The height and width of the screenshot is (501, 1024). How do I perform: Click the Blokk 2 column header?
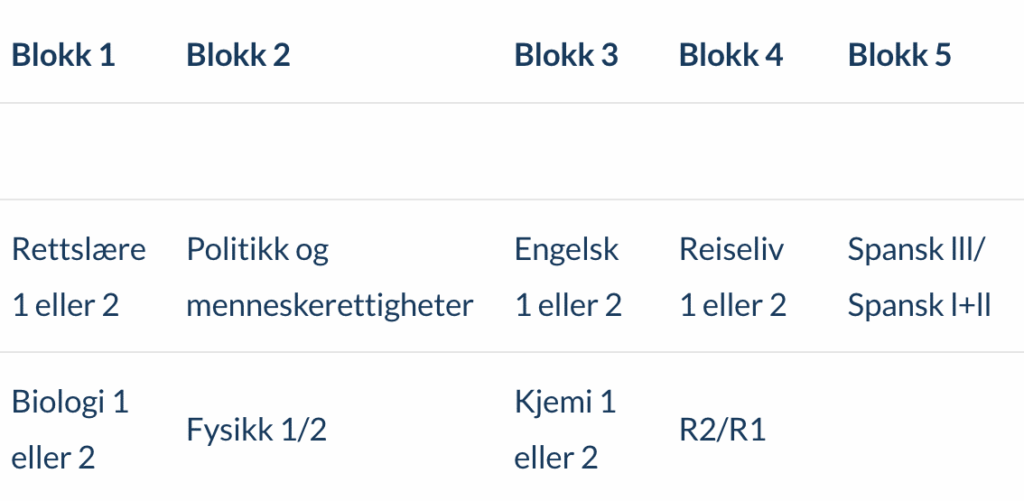238,55
